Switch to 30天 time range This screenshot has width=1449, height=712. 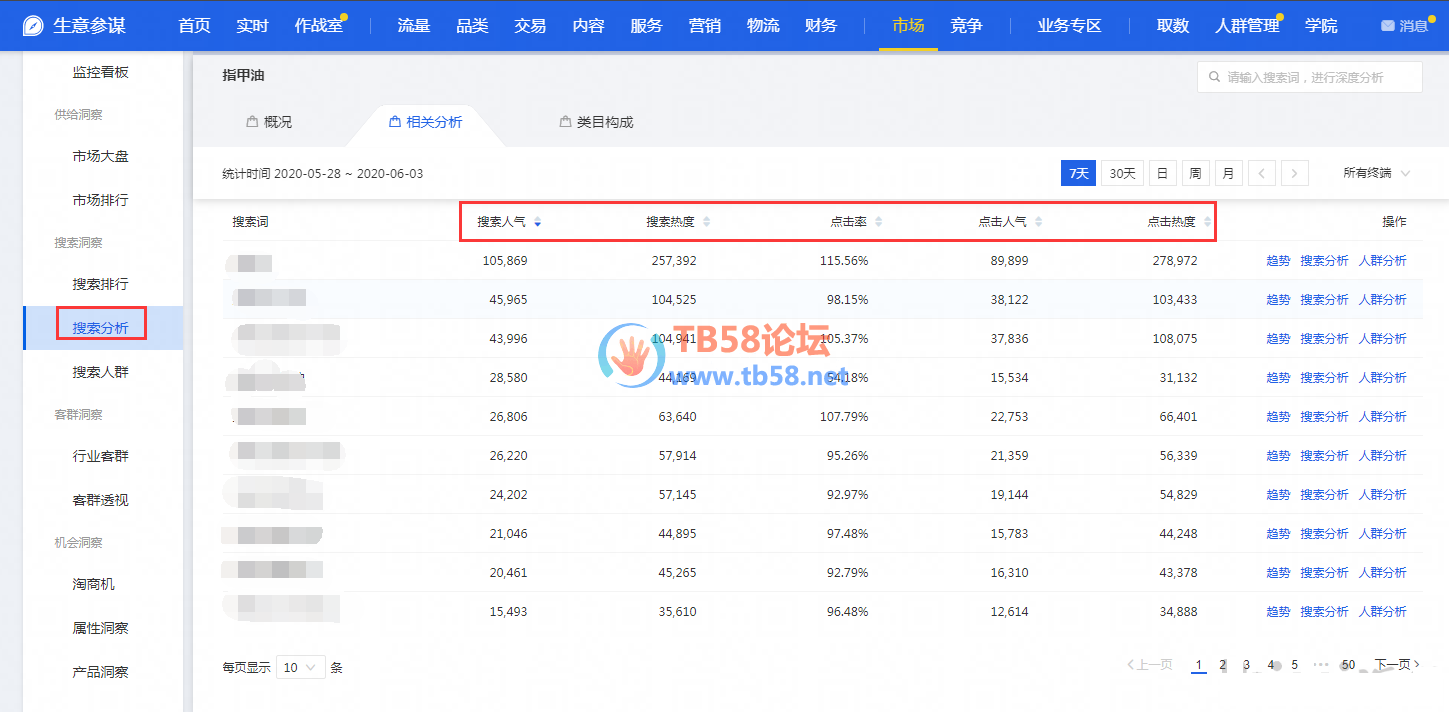click(1123, 174)
